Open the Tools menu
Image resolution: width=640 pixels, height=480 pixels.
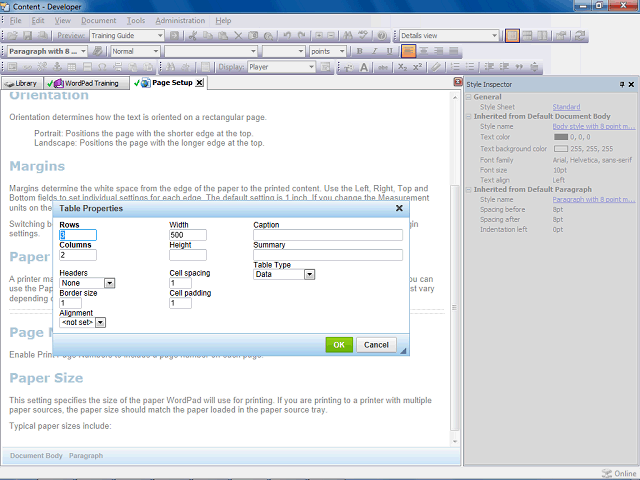(x=136, y=20)
